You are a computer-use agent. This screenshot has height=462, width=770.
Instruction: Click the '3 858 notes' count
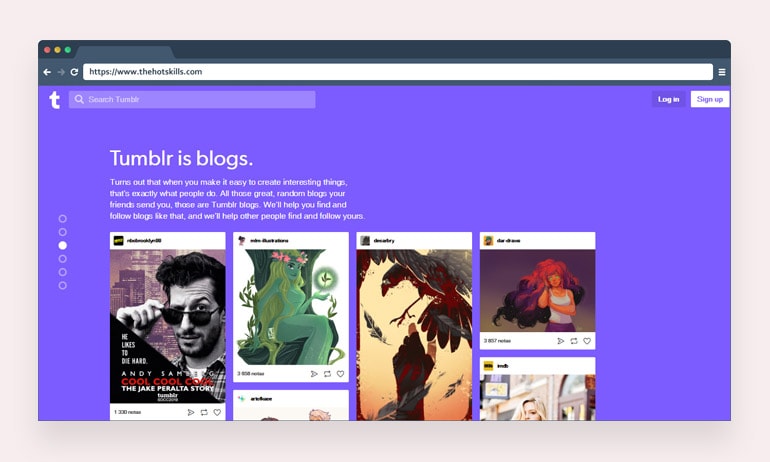tap(250, 374)
